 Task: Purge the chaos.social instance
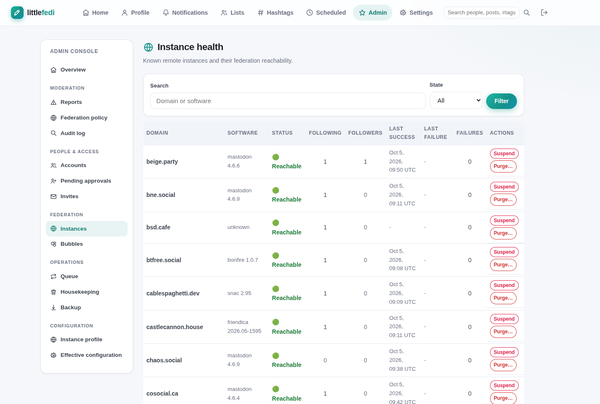503,365
